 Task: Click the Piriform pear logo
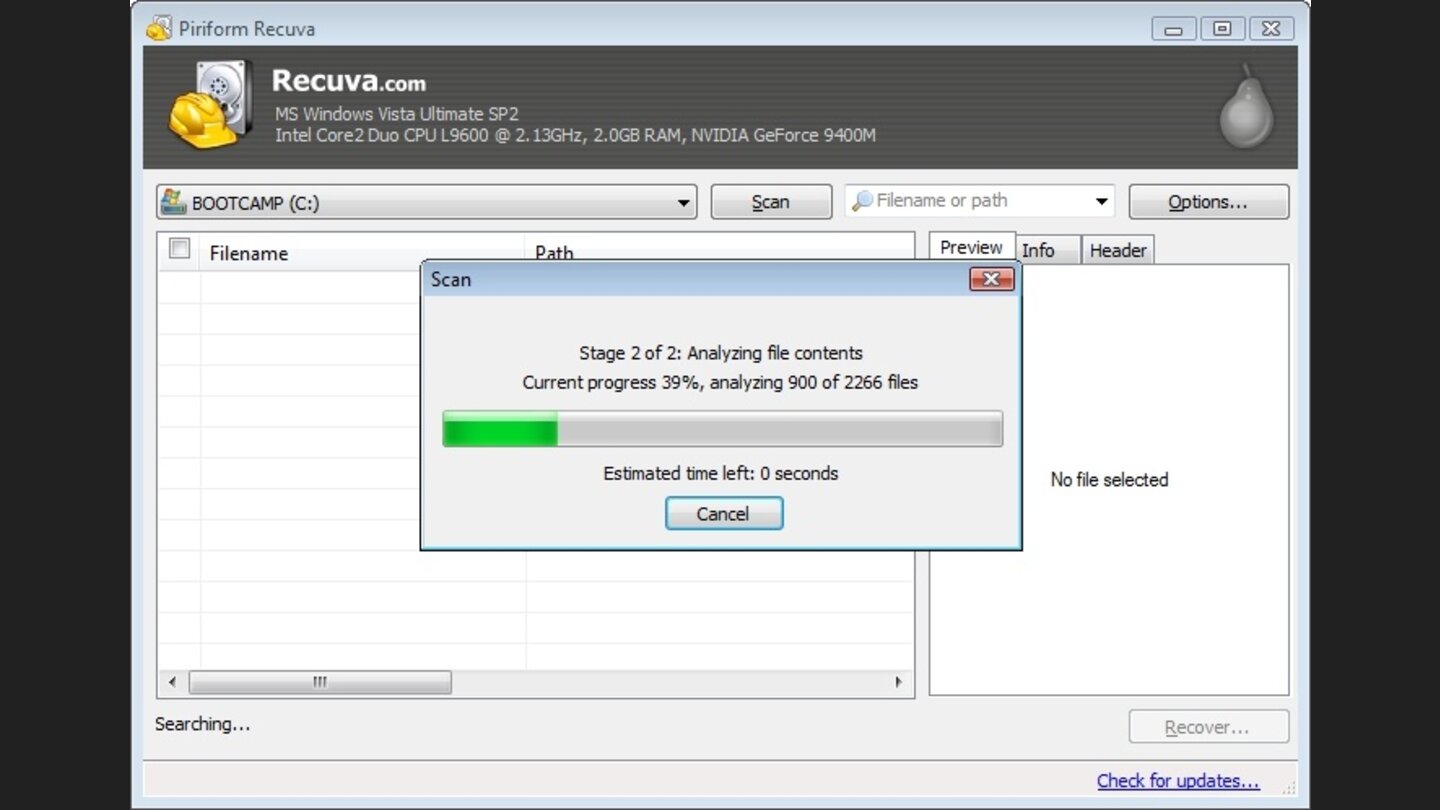pos(1246,107)
